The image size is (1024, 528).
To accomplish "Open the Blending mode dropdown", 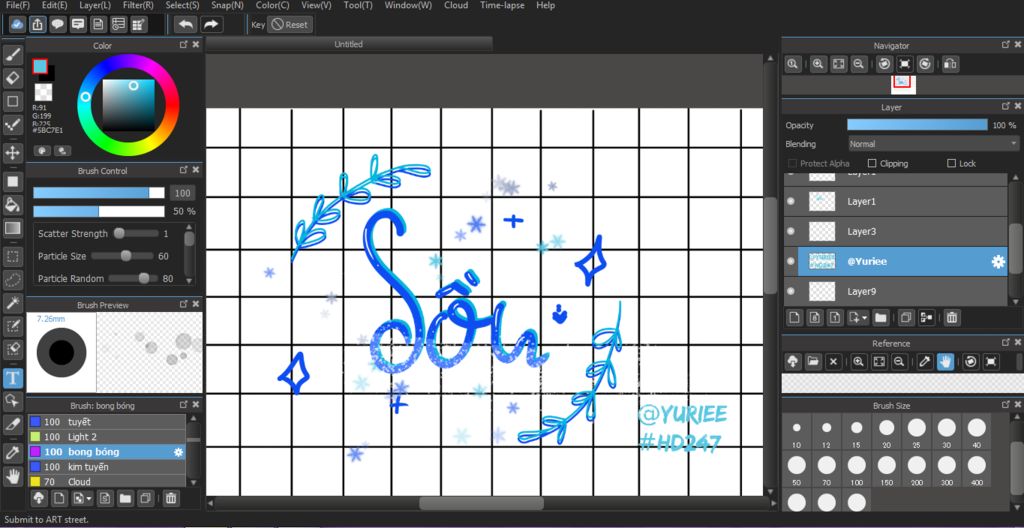I will [933, 144].
